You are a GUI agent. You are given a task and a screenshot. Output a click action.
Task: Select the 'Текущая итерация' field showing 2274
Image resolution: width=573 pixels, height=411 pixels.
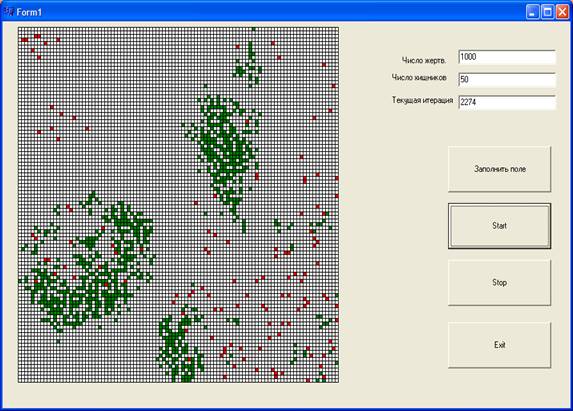coord(507,102)
